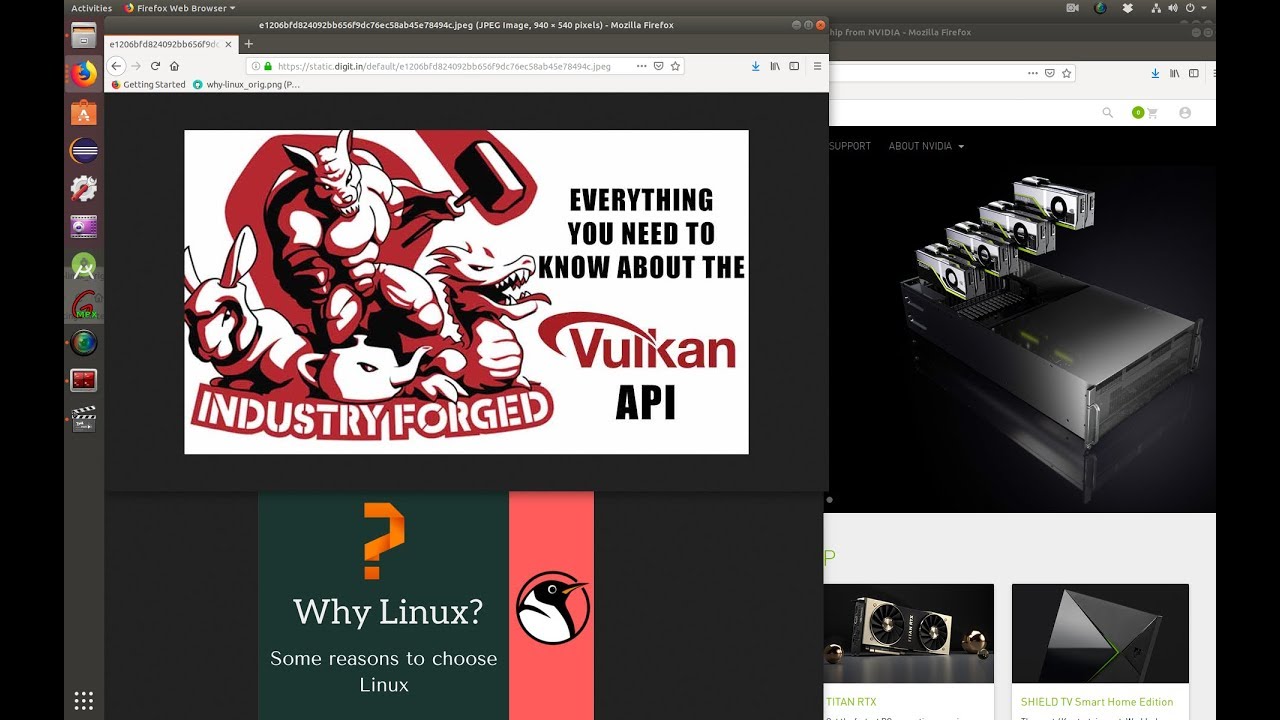Open the Library in front Firefox window
The width and height of the screenshot is (1280, 720).
pos(775,66)
